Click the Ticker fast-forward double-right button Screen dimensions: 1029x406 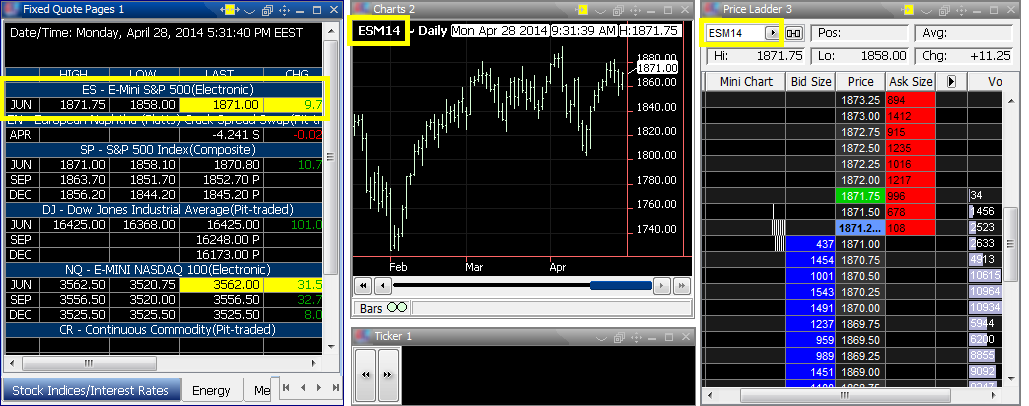click(x=388, y=375)
